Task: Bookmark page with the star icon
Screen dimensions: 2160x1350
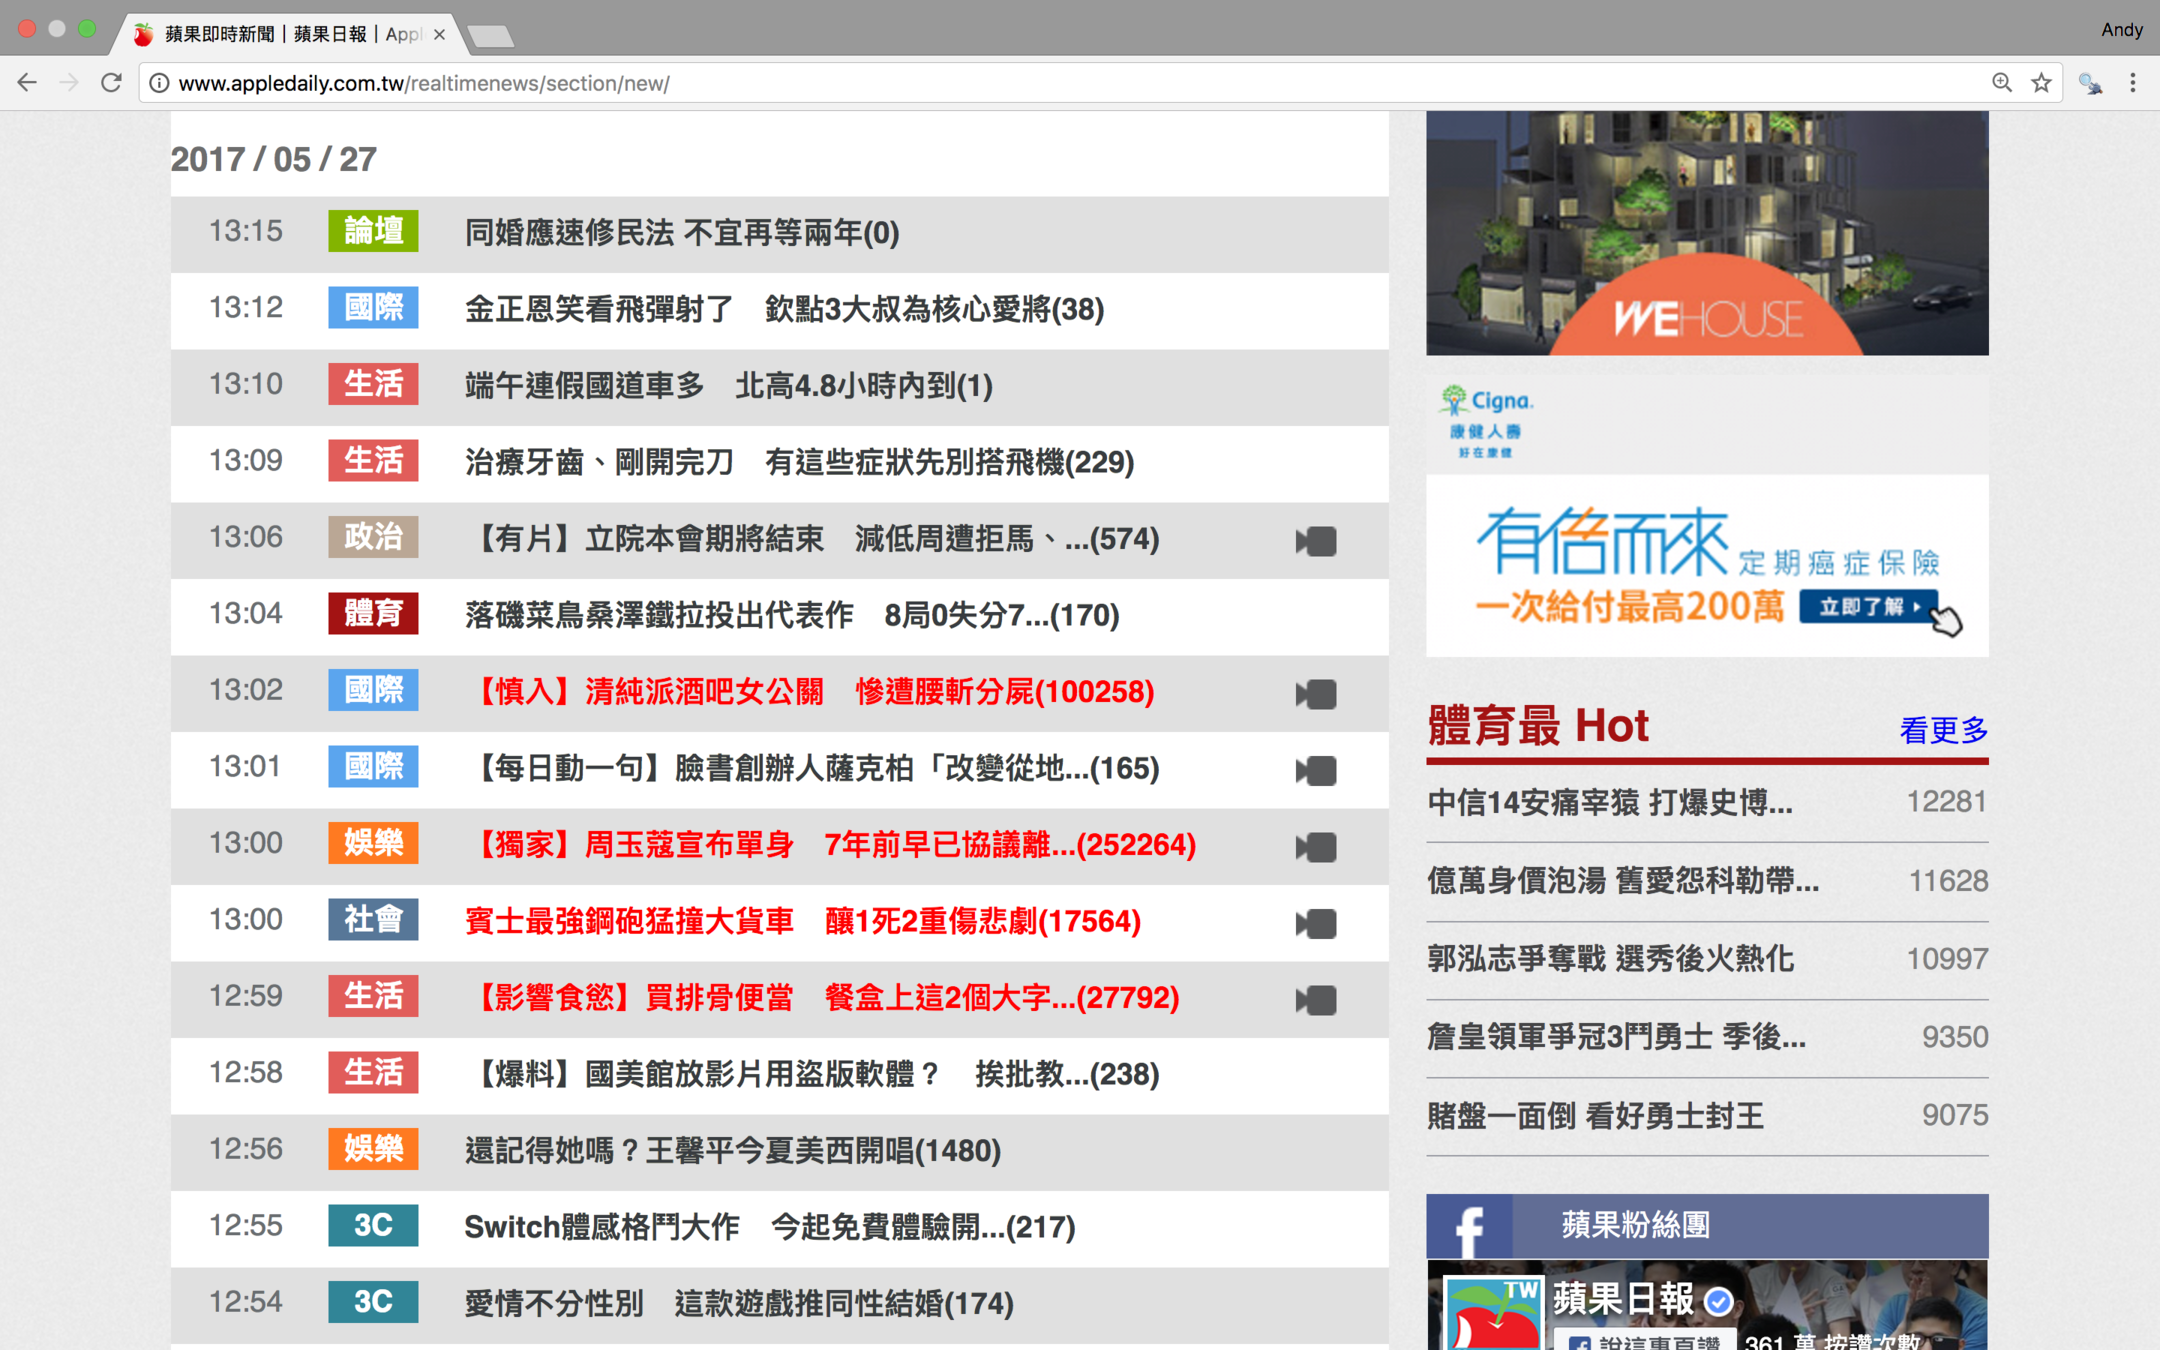Action: point(2041,83)
